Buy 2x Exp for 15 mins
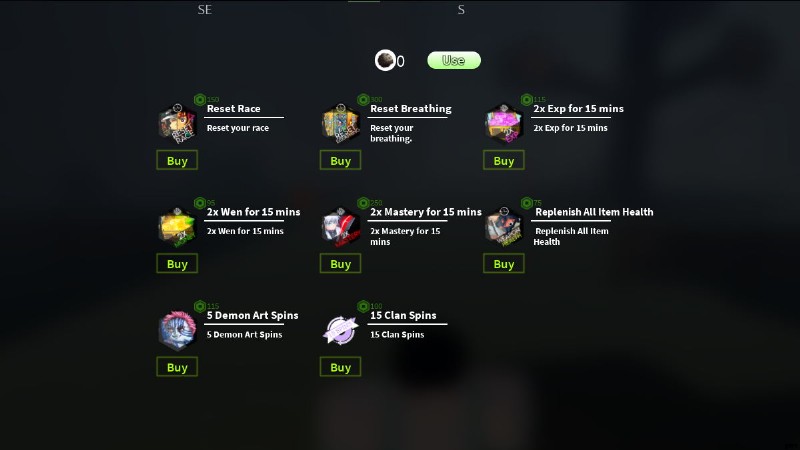Viewport: 800px width, 450px height. [504, 161]
